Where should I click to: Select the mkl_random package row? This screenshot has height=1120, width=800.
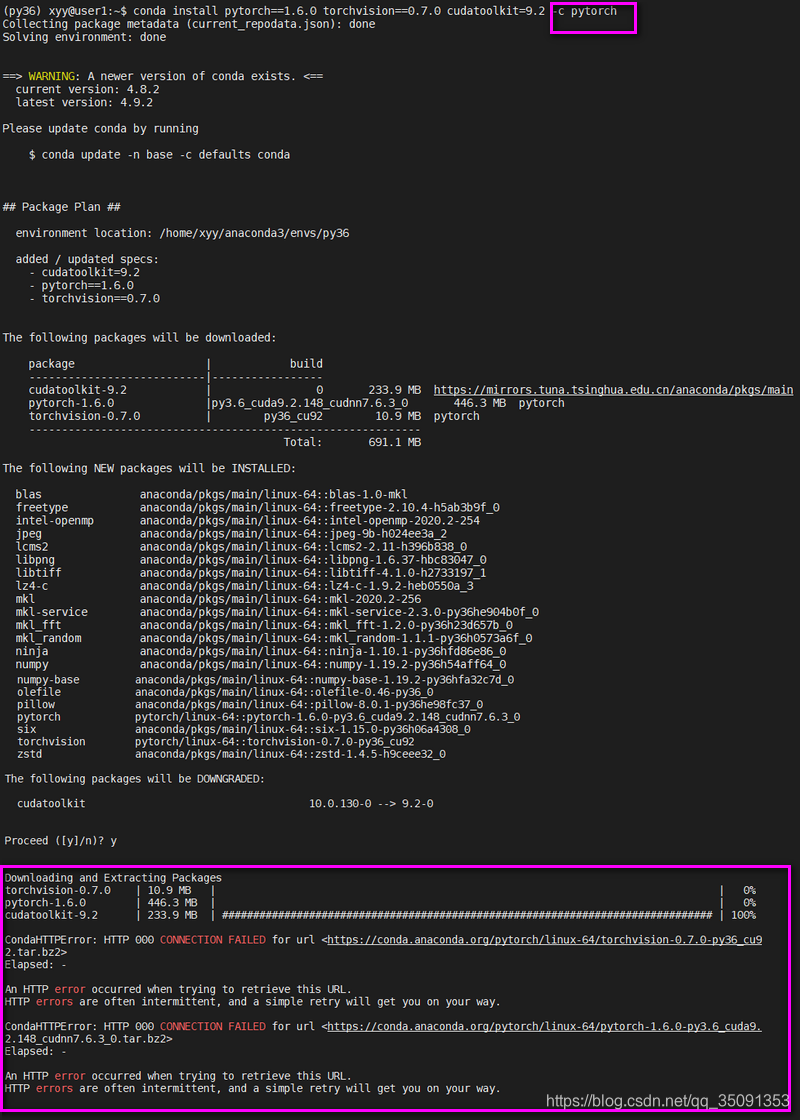pos(274,637)
